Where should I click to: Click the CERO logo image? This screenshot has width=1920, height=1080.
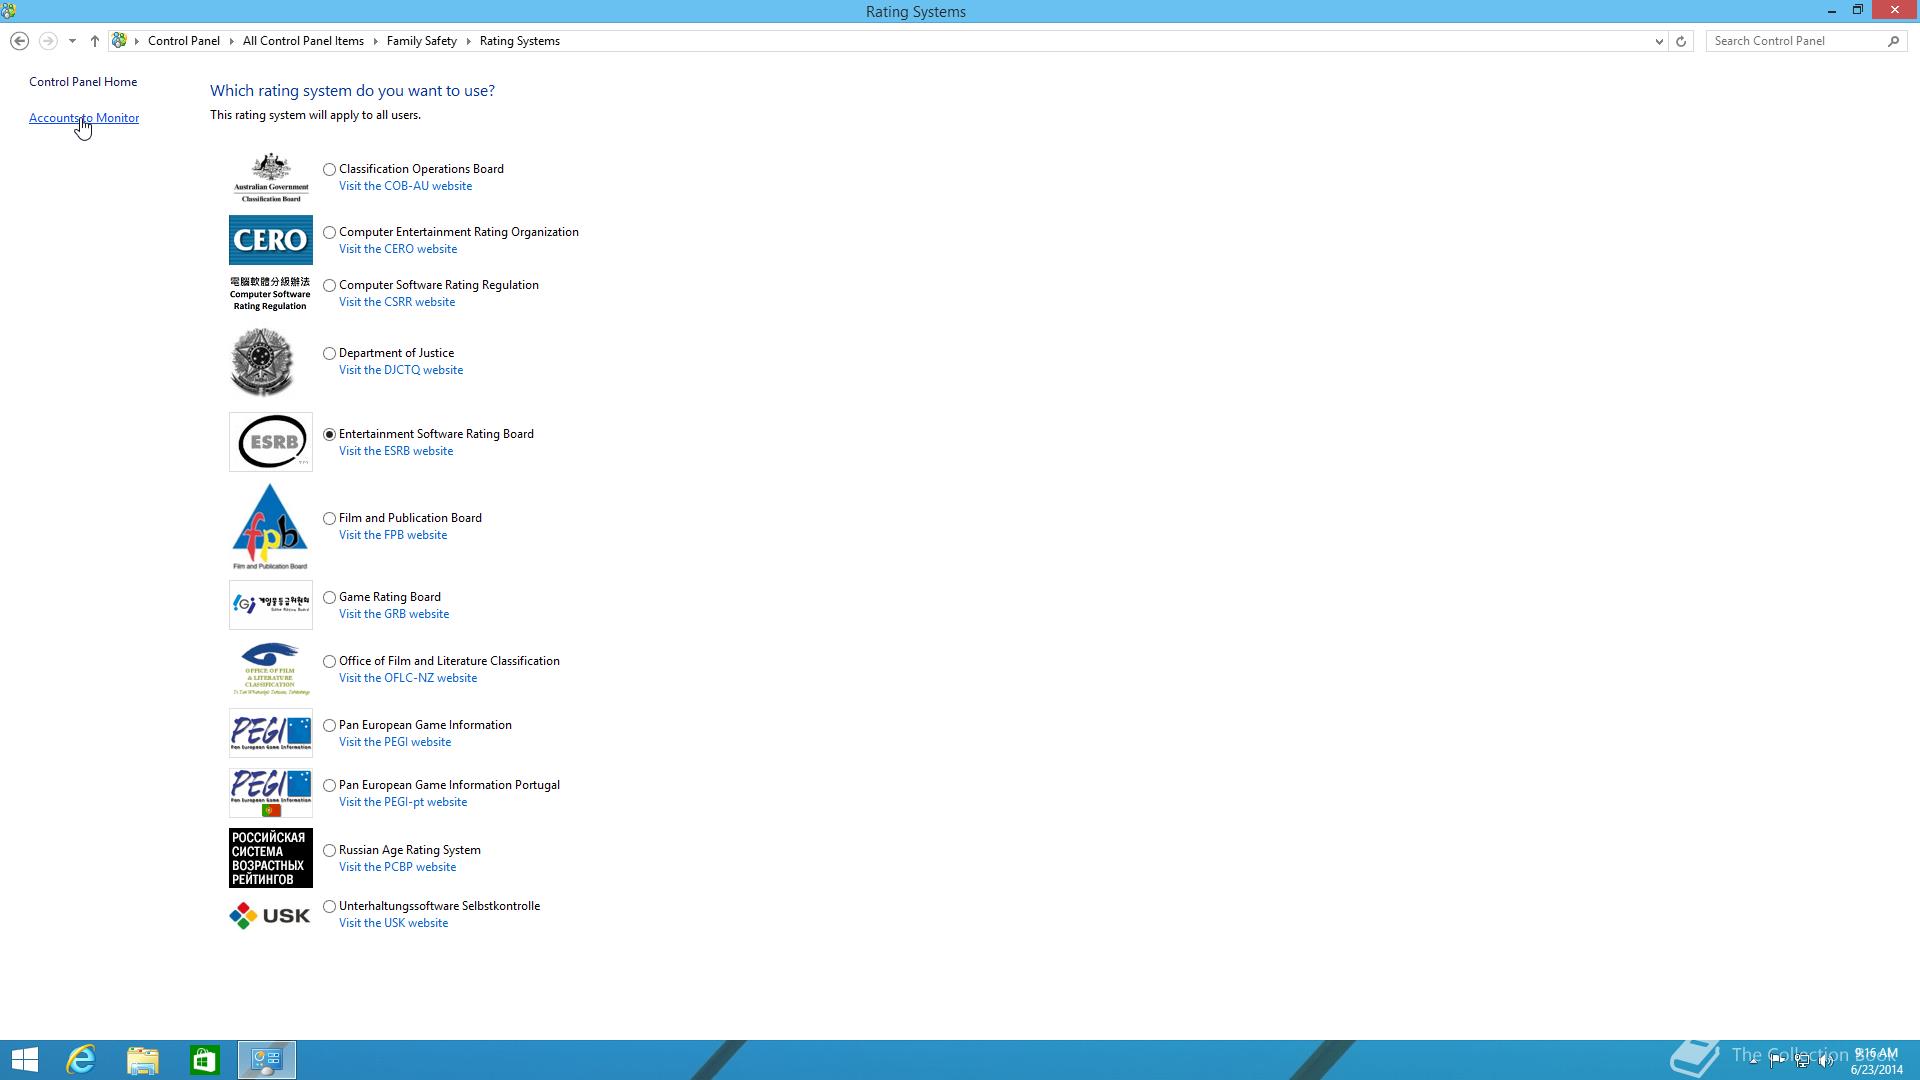270,240
